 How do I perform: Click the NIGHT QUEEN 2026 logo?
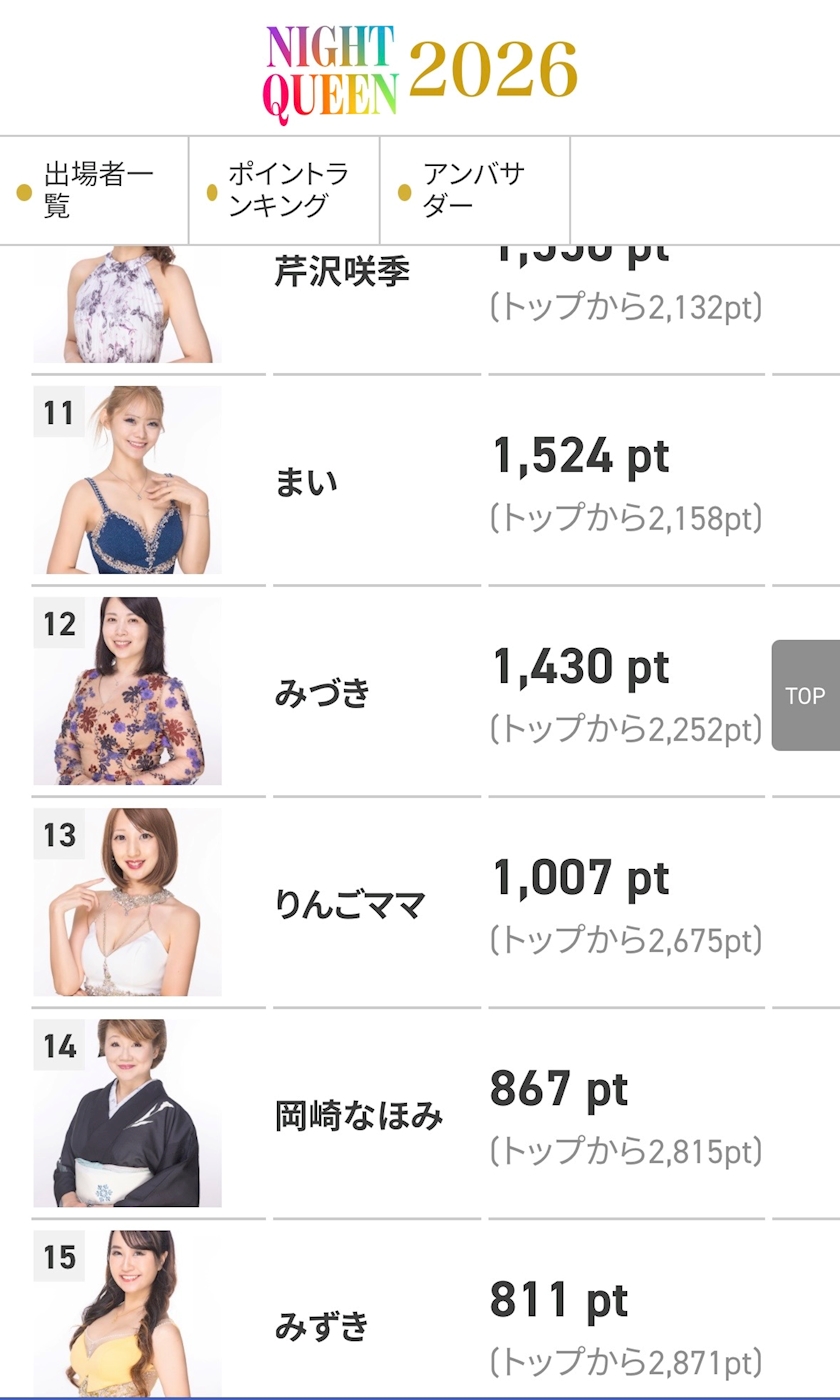[420, 72]
